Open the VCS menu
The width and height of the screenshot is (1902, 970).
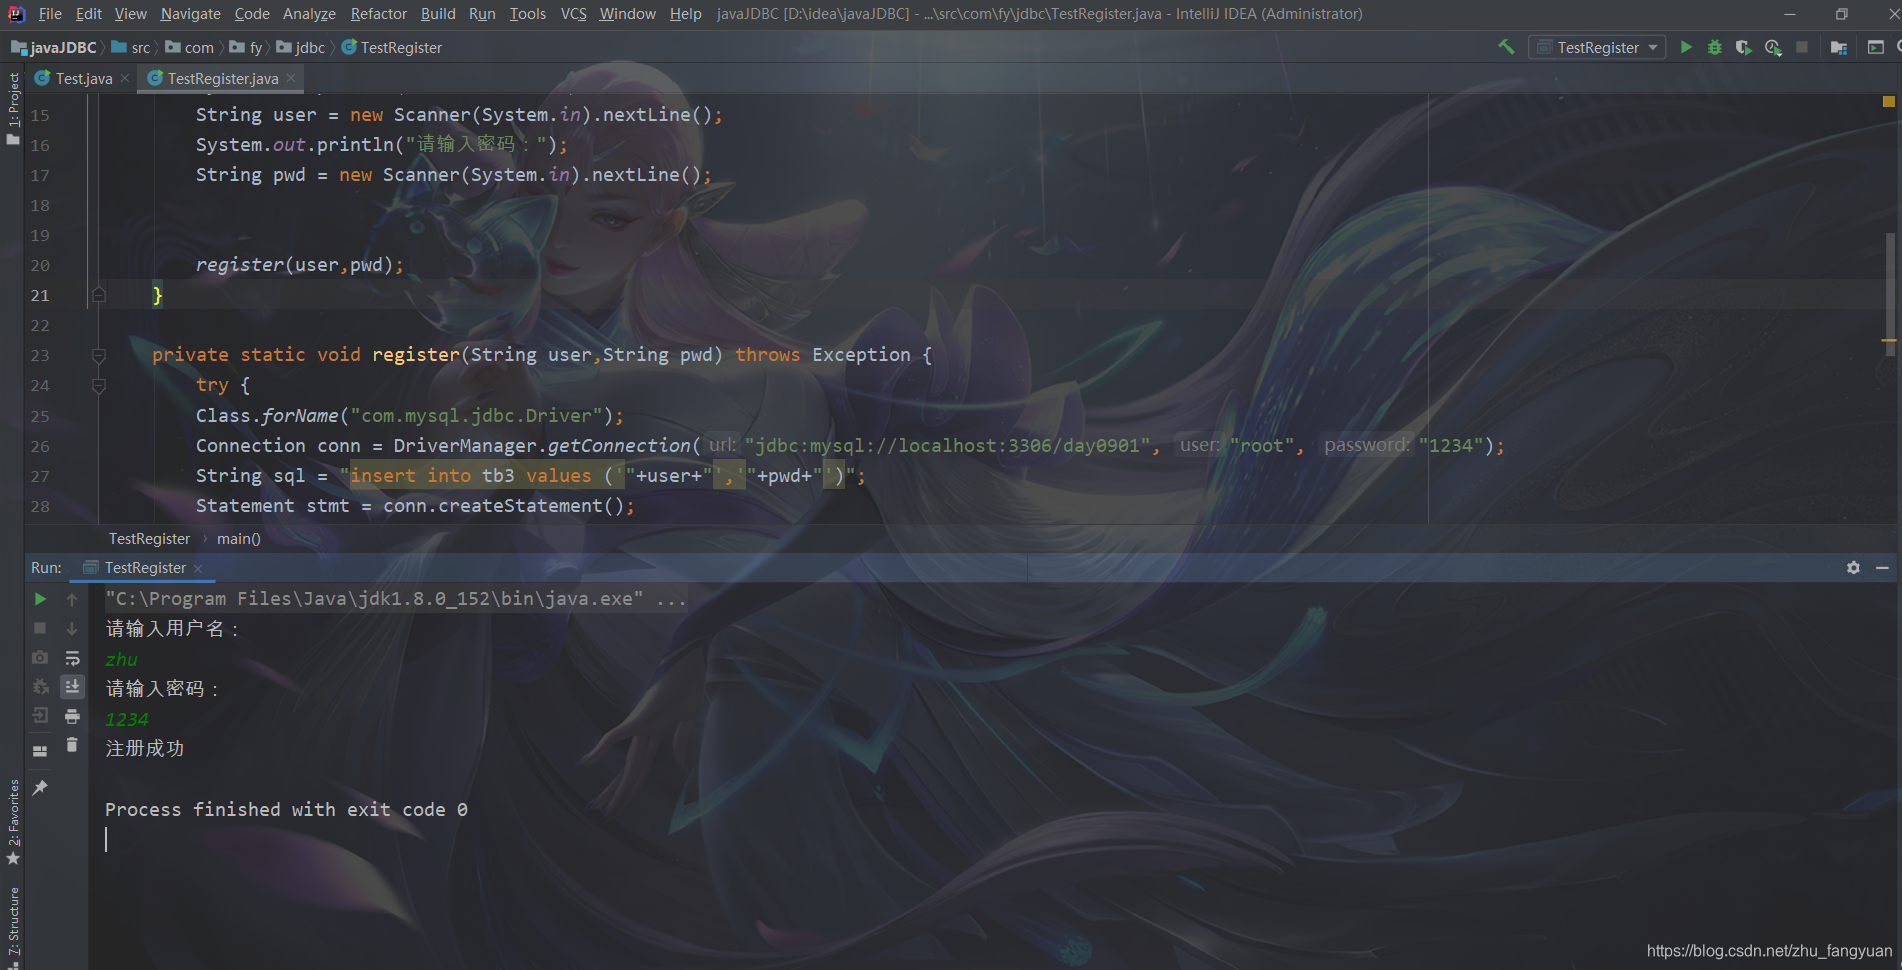click(x=573, y=14)
